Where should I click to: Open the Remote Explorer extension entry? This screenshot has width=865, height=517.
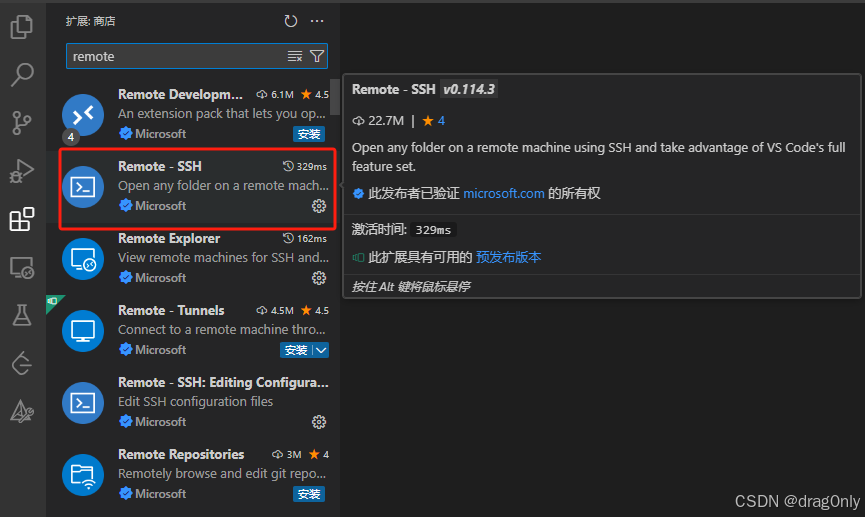coord(193,259)
